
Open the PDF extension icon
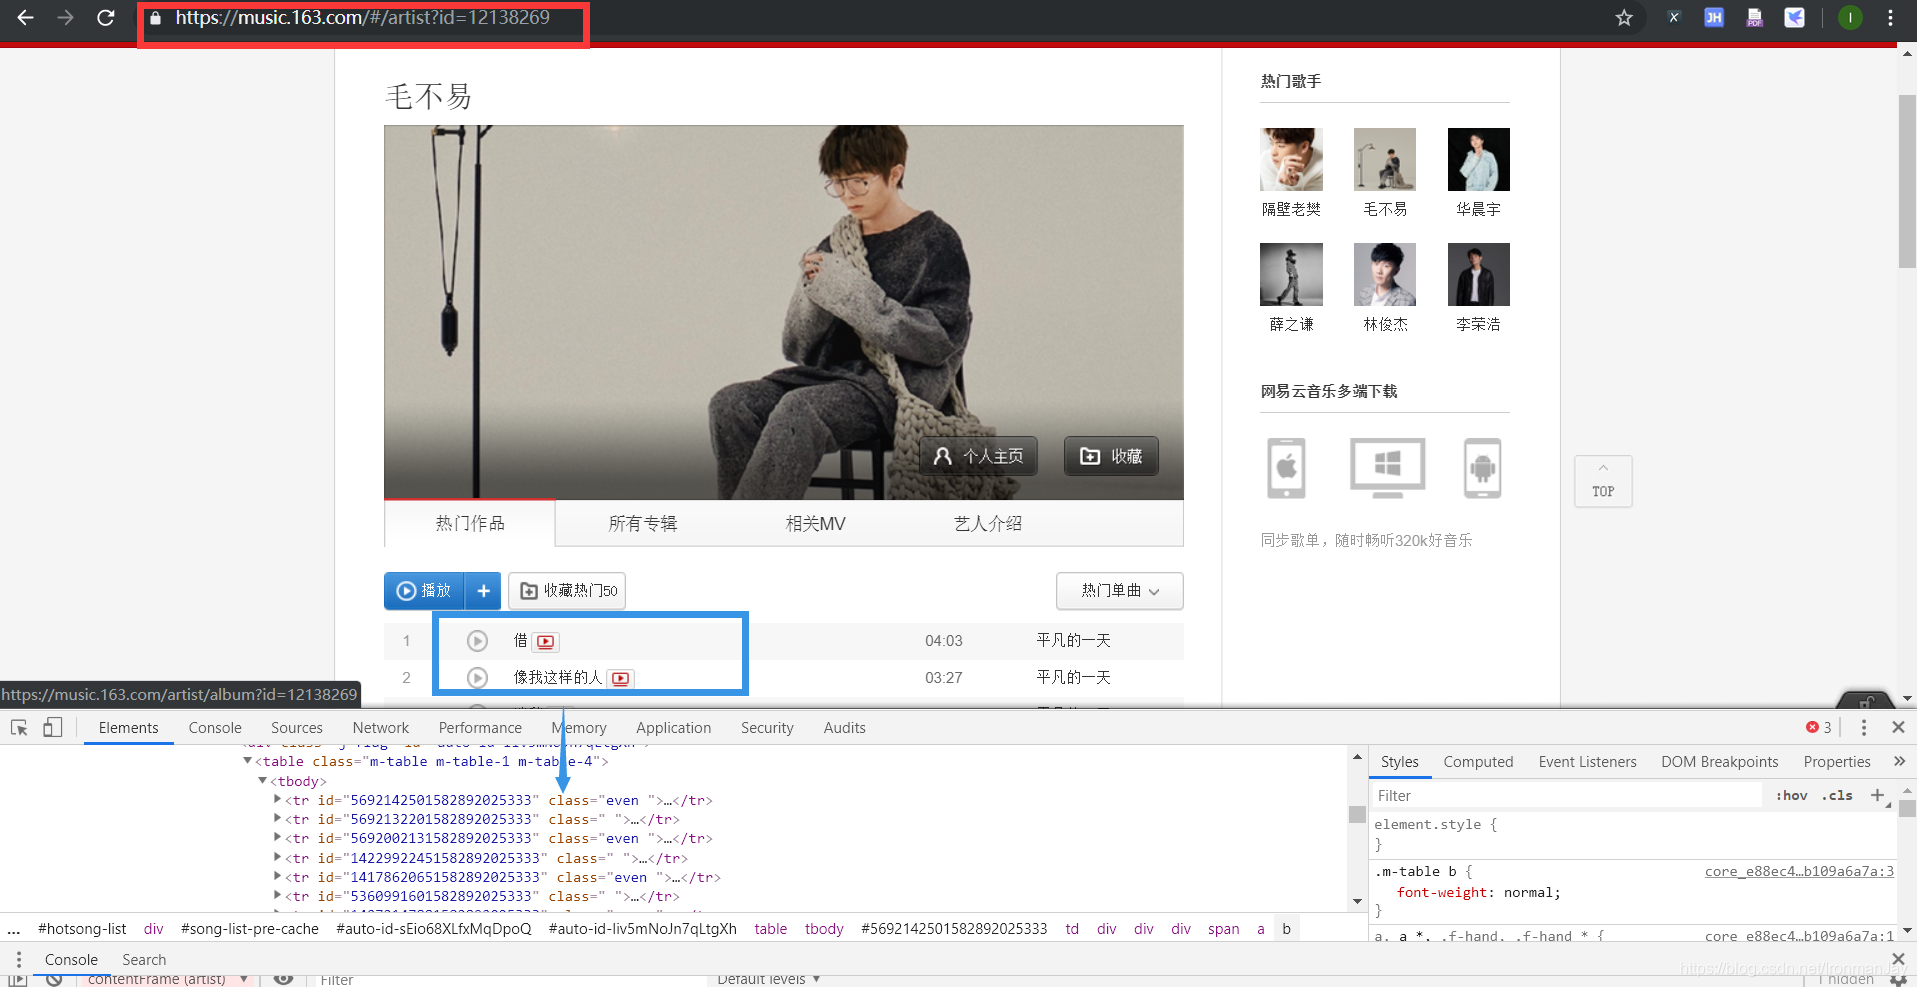pos(1754,18)
